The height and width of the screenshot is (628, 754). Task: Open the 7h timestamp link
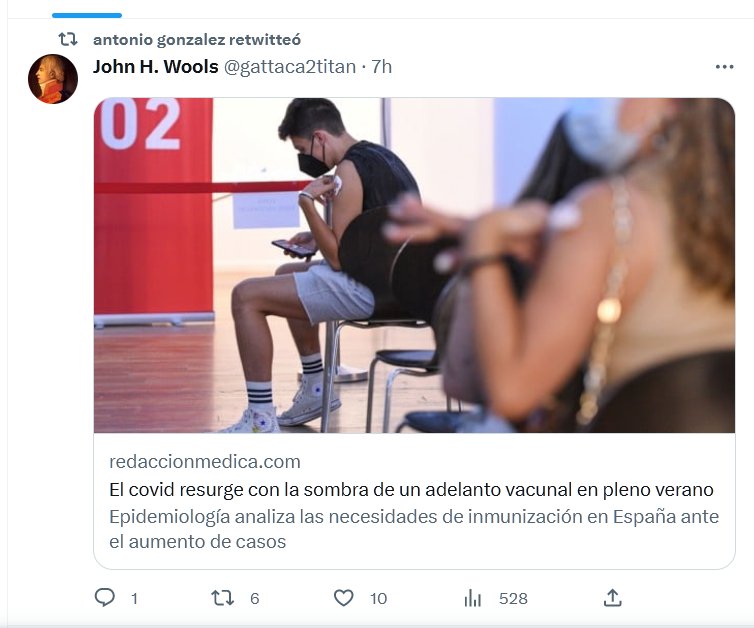point(381,67)
